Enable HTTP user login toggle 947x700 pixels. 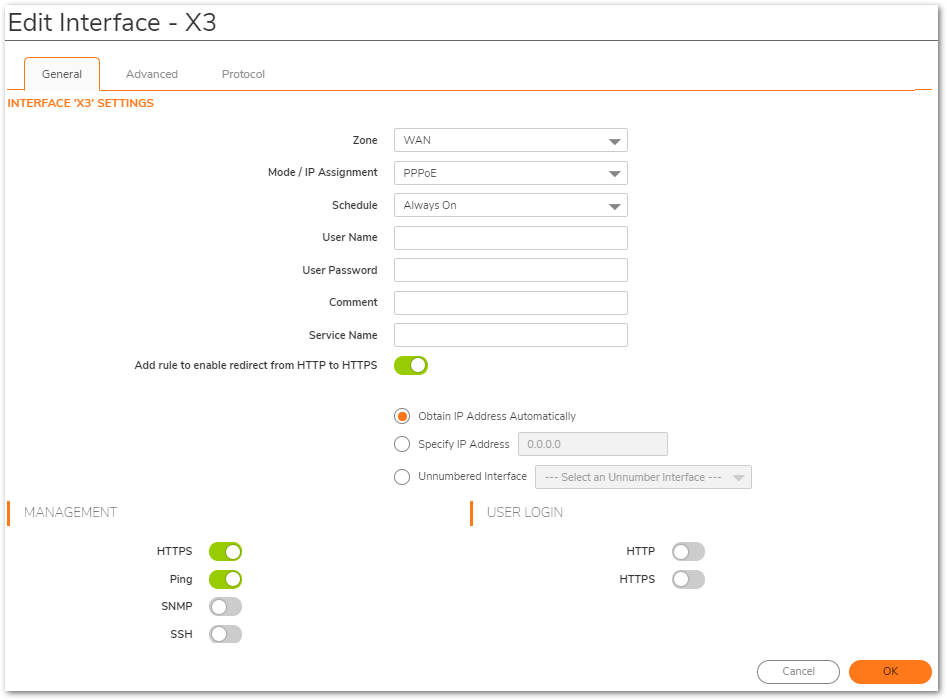coord(688,552)
